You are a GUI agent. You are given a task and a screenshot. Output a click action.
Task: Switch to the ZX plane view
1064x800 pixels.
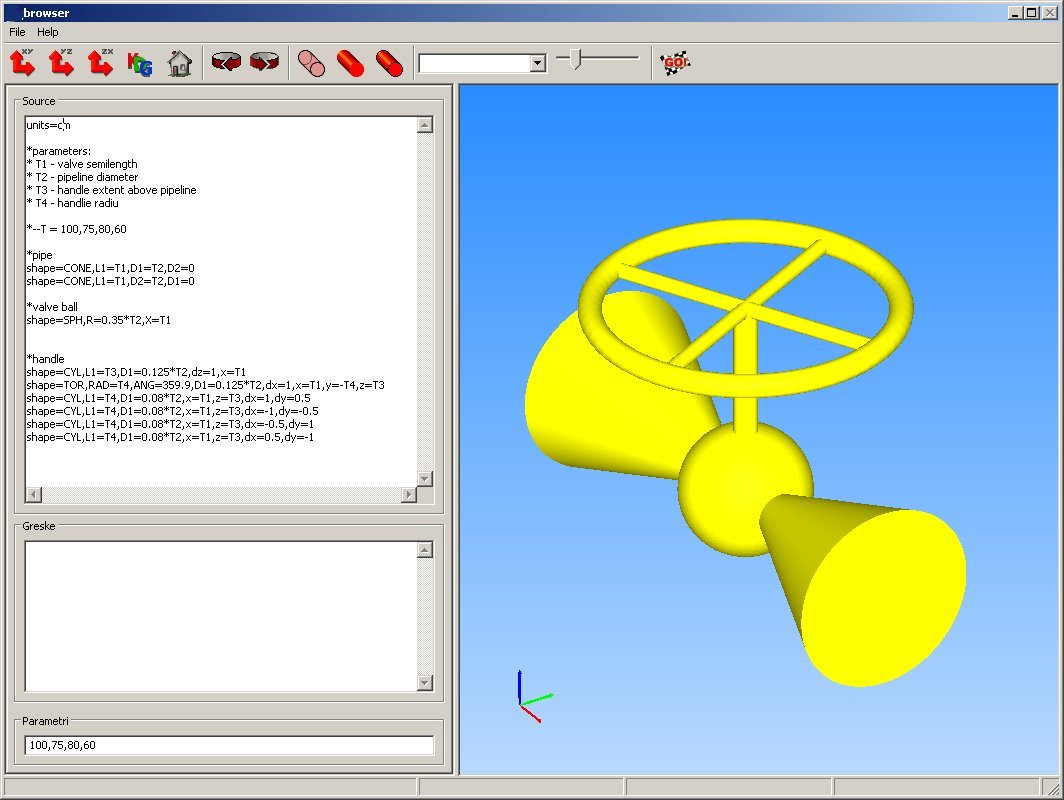(100, 63)
